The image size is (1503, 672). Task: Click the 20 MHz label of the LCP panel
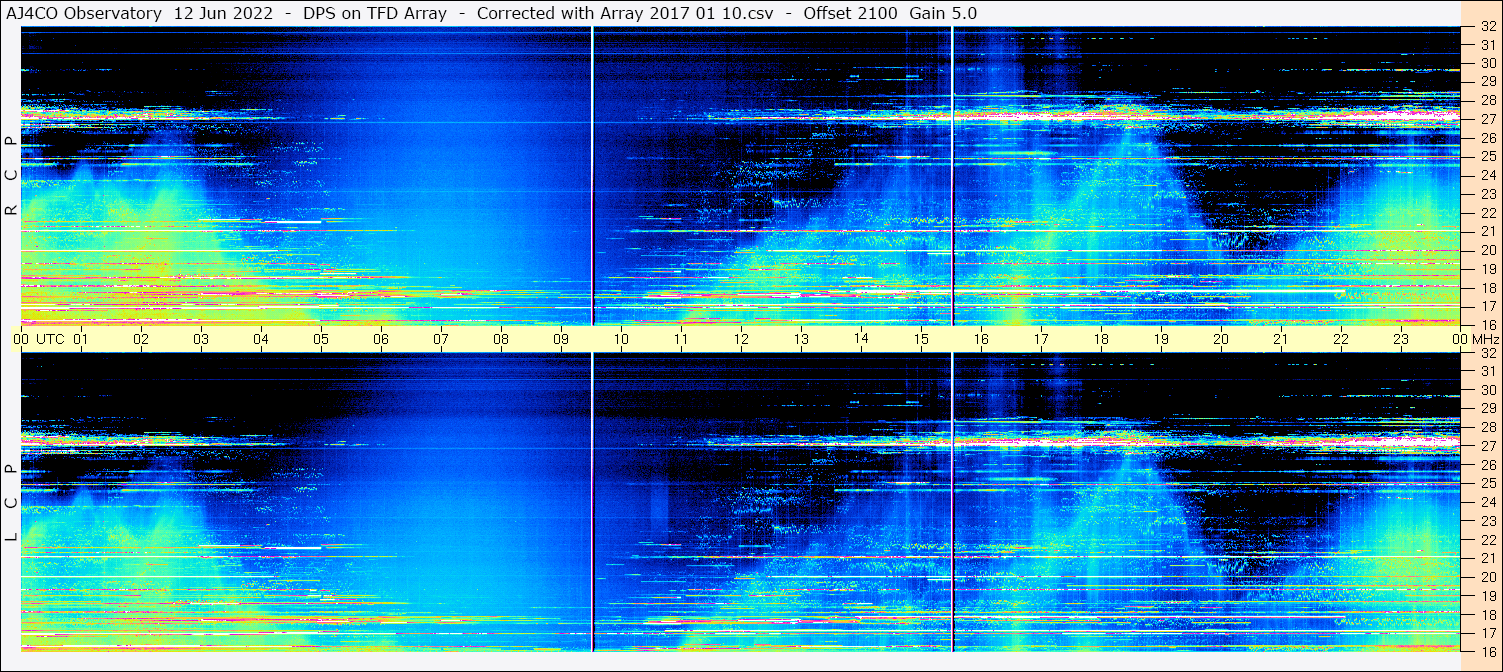pos(1487,577)
